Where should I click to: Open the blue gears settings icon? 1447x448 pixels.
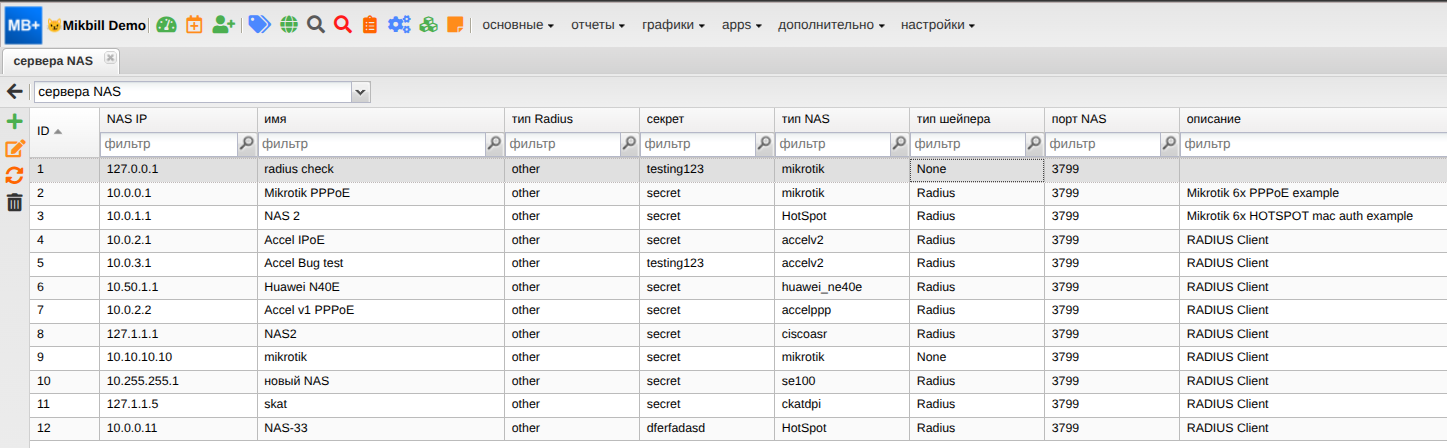(400, 25)
